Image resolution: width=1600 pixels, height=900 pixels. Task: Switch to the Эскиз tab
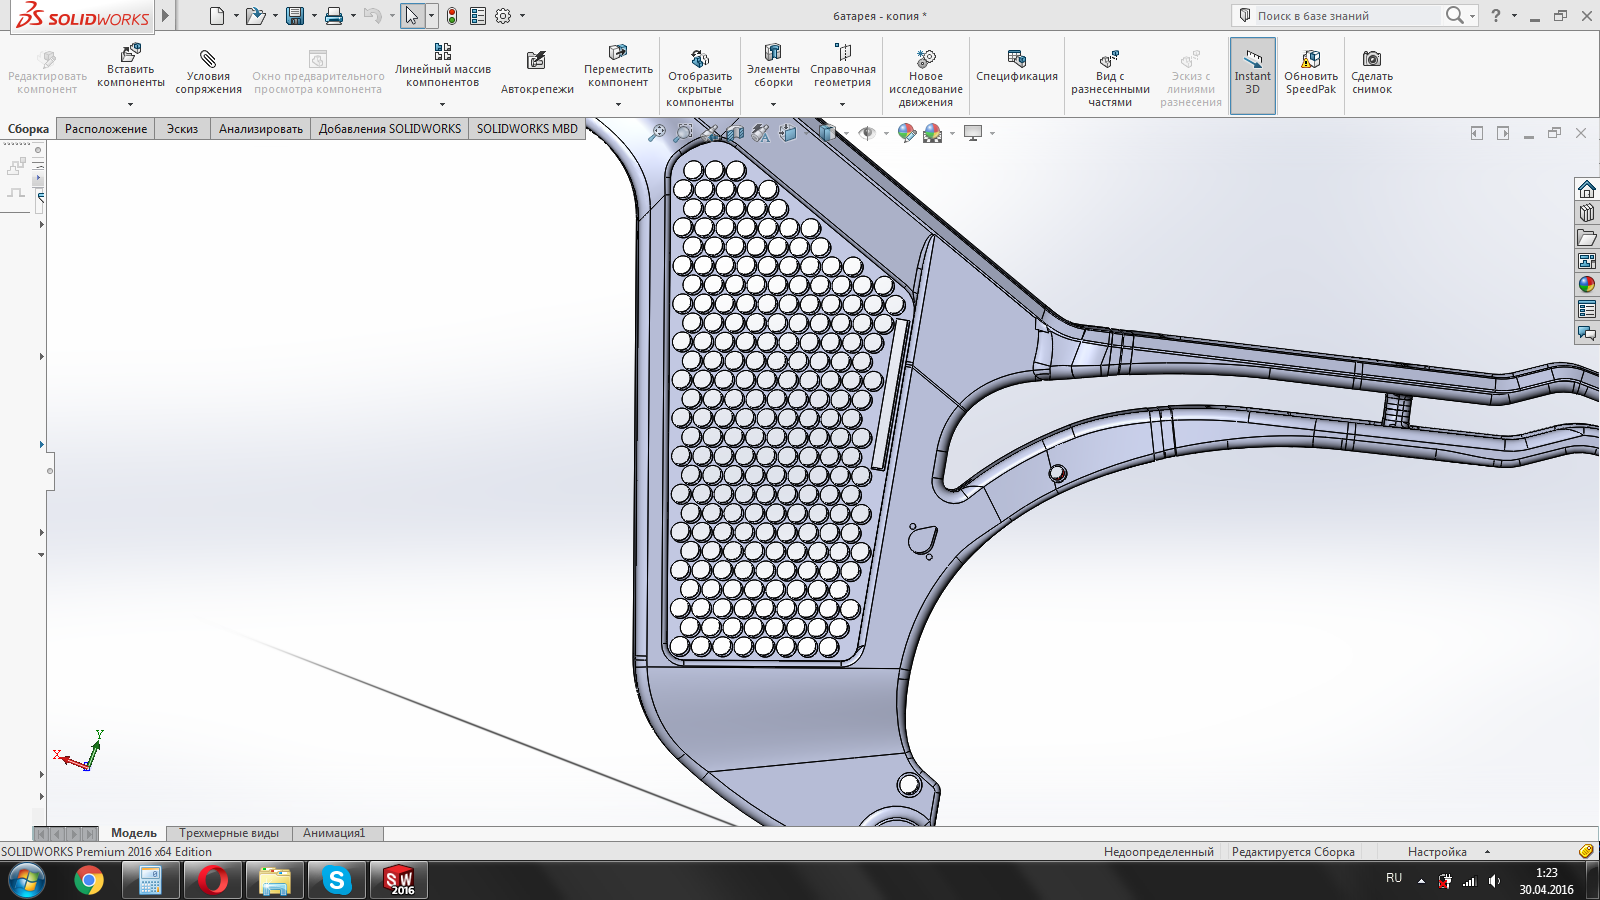tap(182, 129)
